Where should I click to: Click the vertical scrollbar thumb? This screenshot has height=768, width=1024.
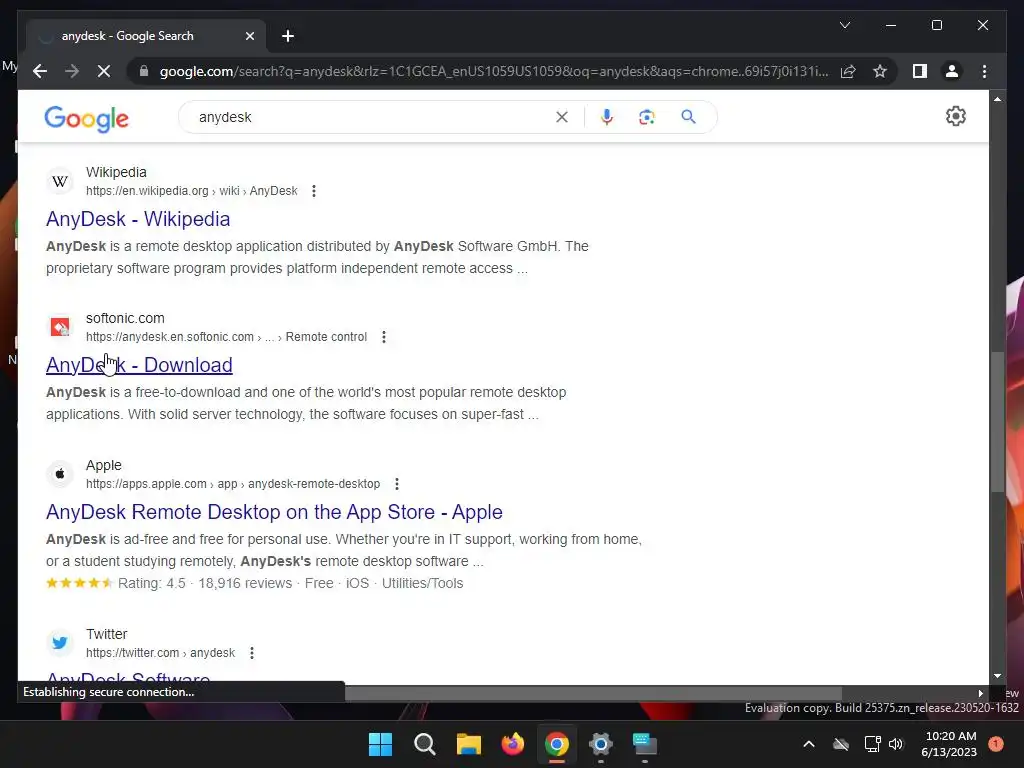[x=997, y=423]
